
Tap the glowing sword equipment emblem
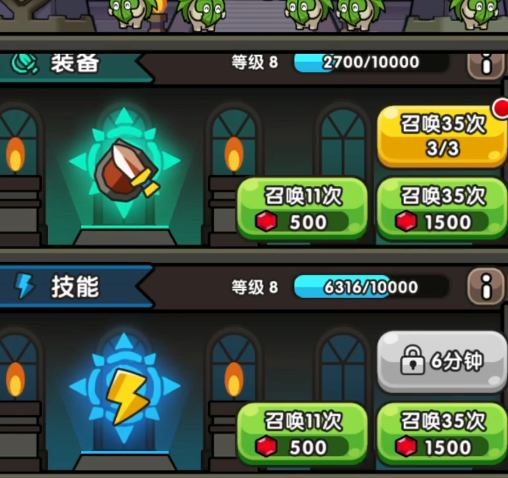coord(126,170)
